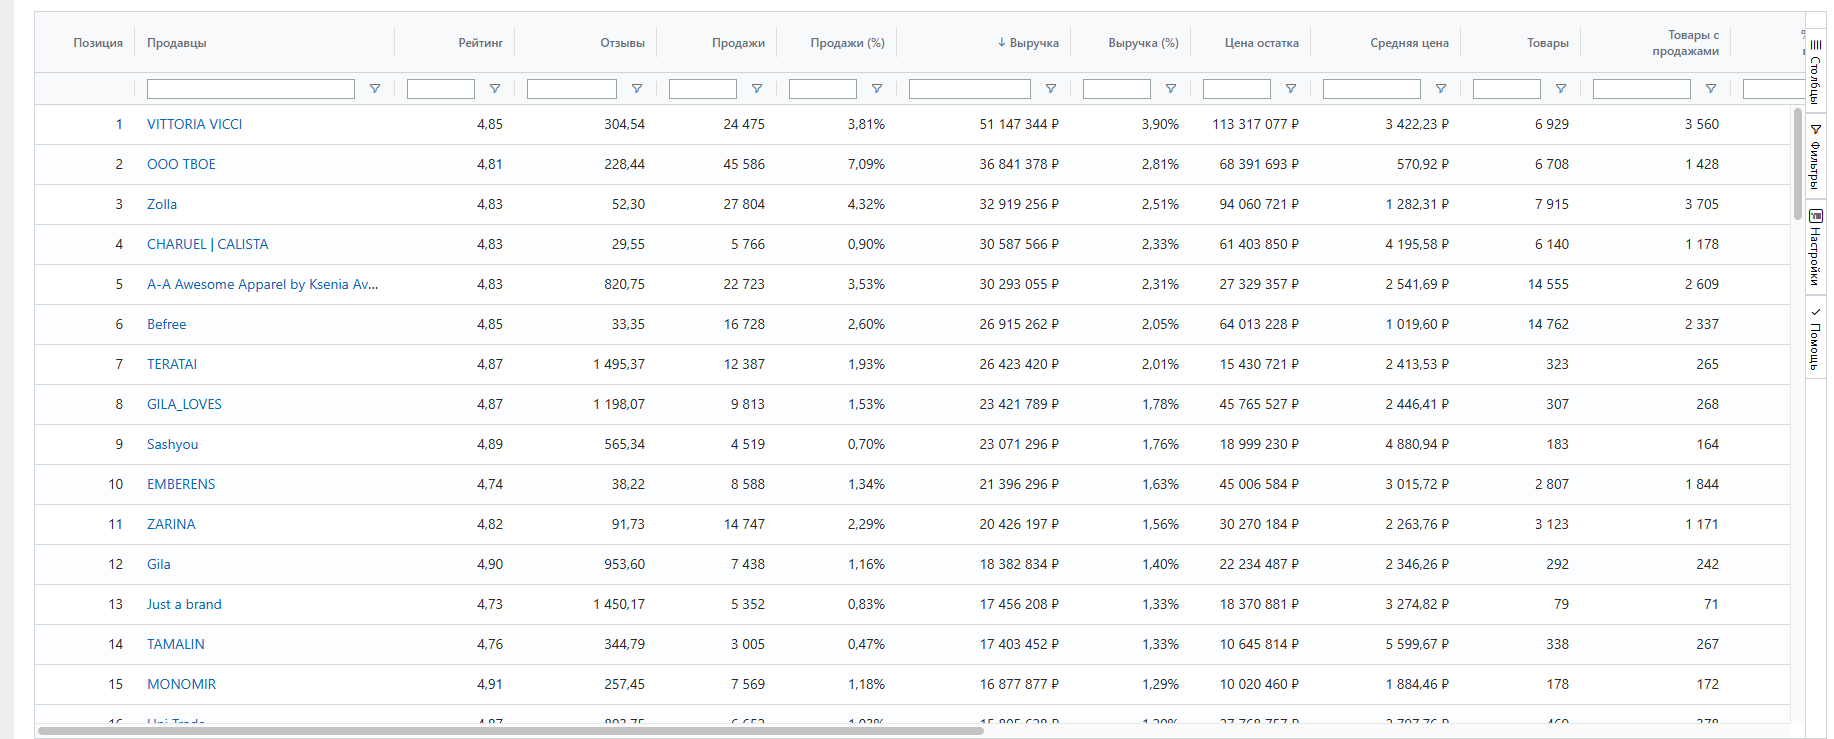This screenshot has width=1834, height=739.
Task: Focus the Рейтинг filter input
Action: [x=441, y=89]
